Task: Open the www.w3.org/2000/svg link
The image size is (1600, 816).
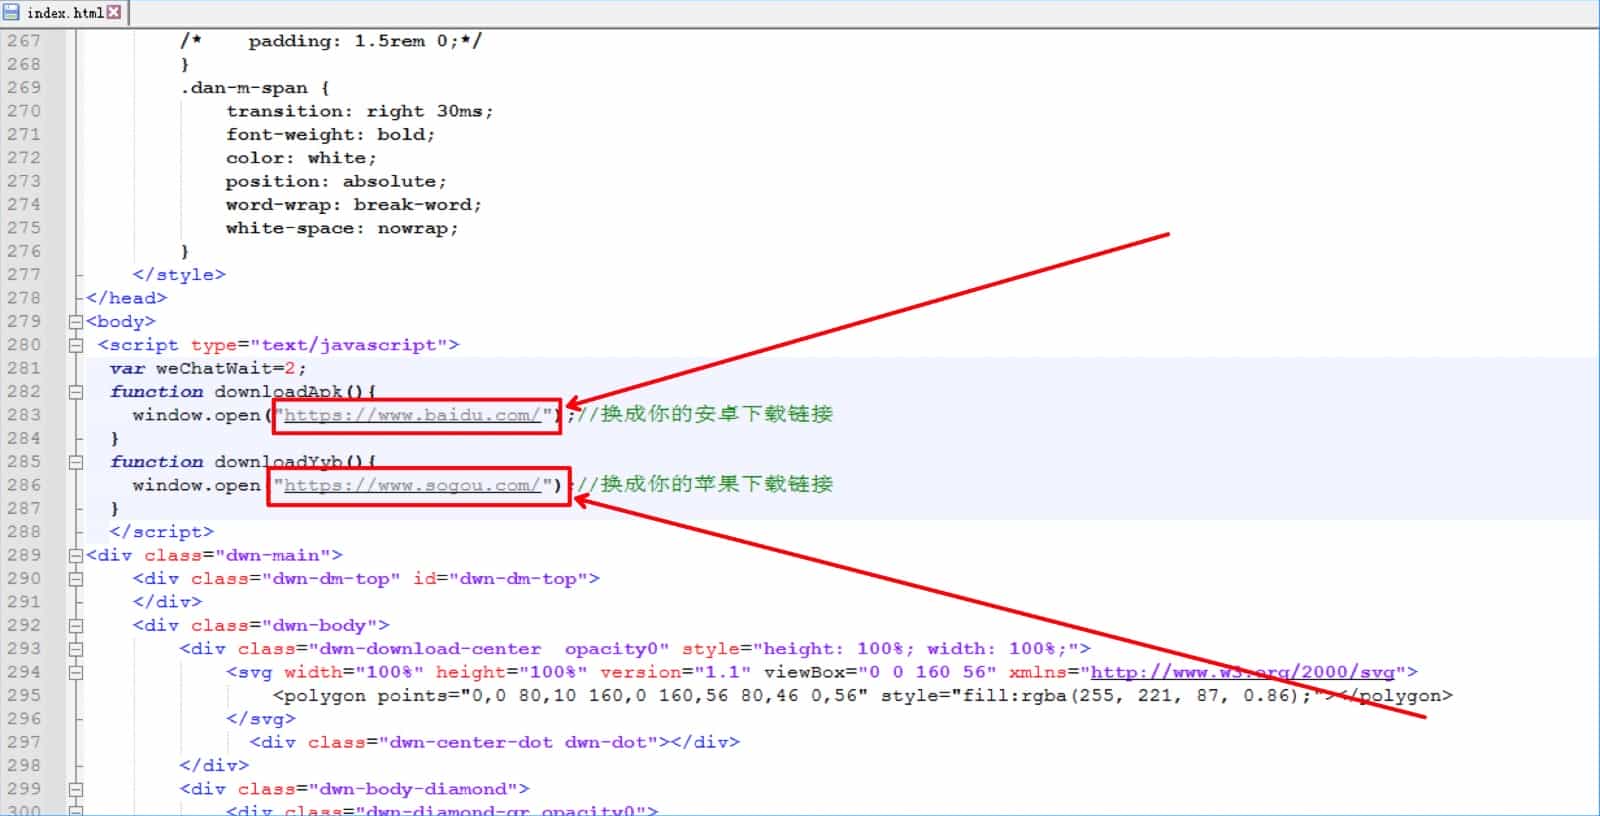Action: (x=1242, y=672)
